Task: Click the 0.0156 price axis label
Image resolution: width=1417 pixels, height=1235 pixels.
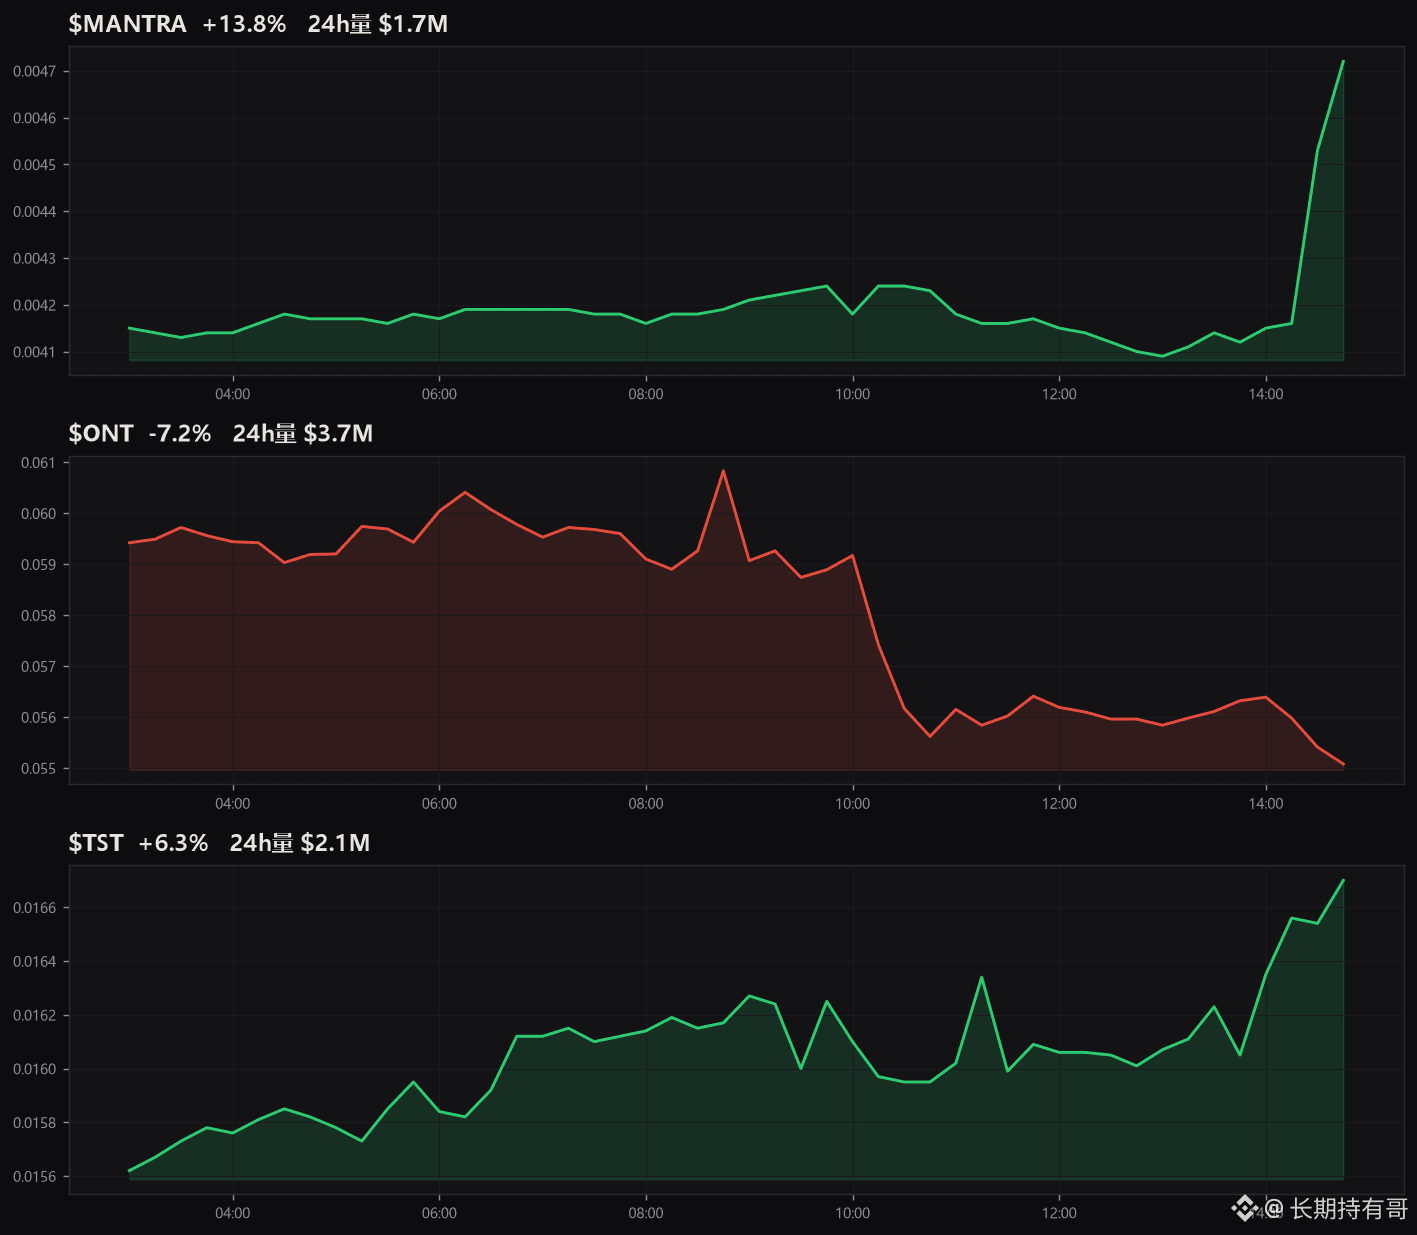Action: tap(34, 1177)
